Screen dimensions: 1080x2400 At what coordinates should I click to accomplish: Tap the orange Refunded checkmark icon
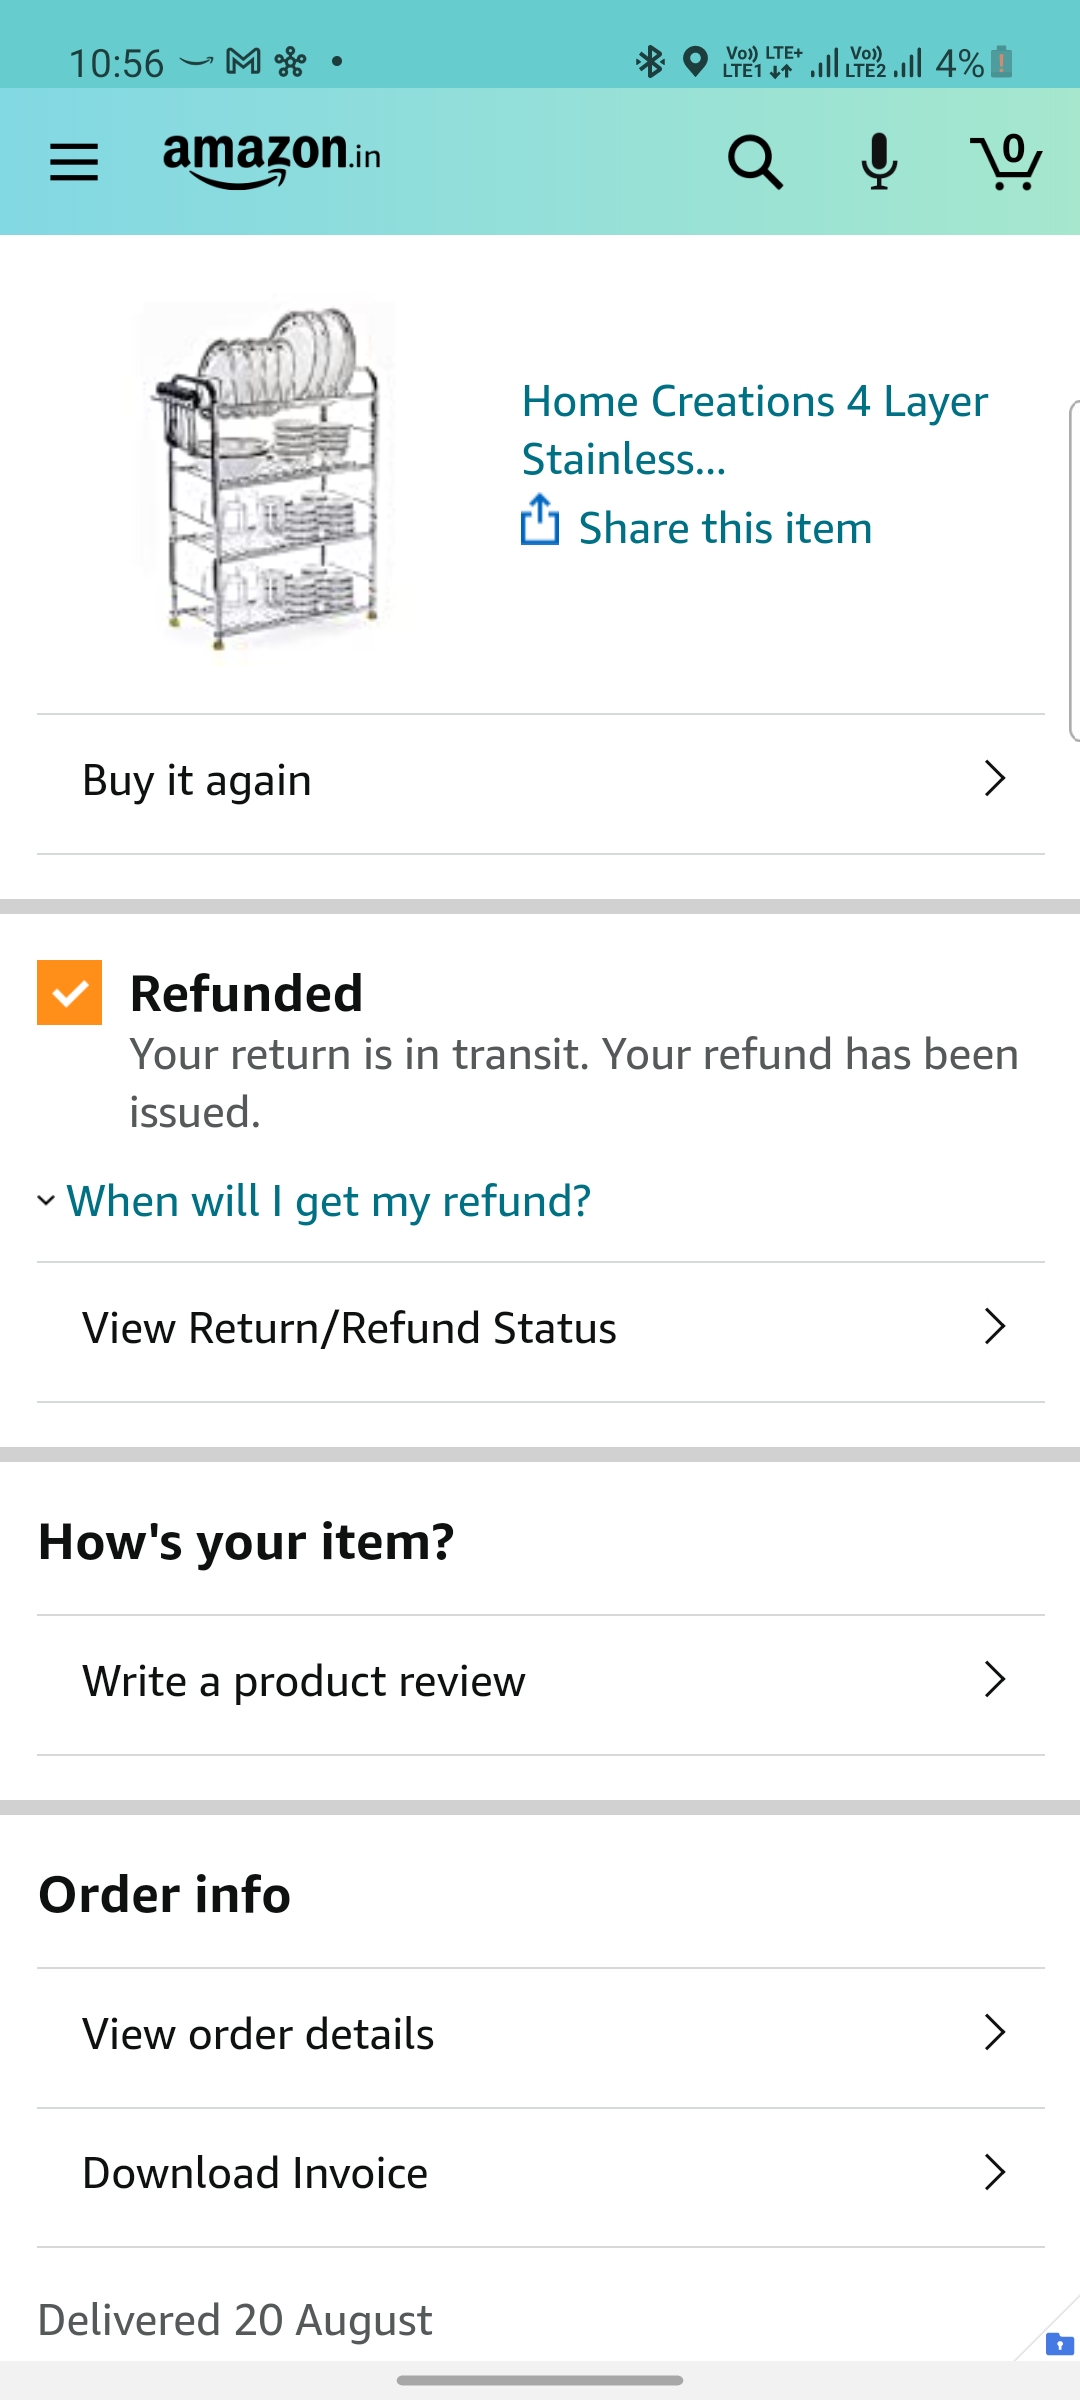click(70, 993)
